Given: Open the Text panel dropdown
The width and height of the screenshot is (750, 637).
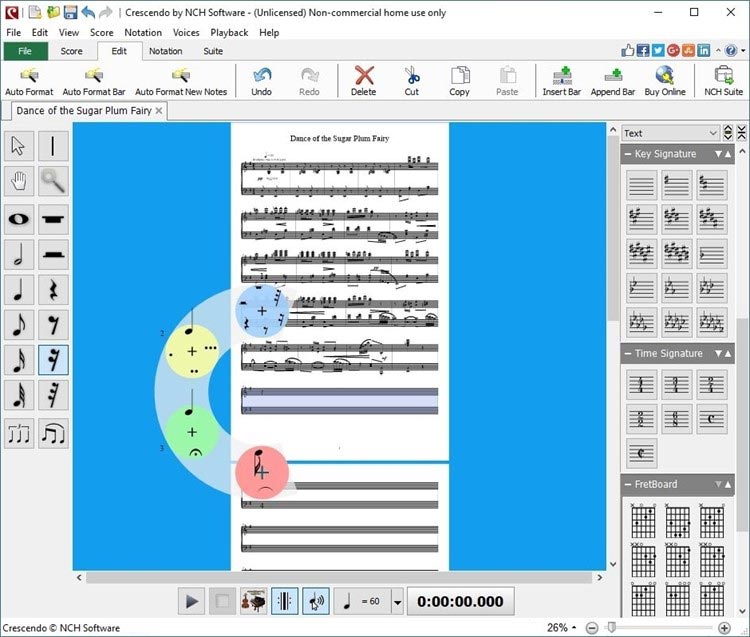Looking at the screenshot, I should [671, 133].
